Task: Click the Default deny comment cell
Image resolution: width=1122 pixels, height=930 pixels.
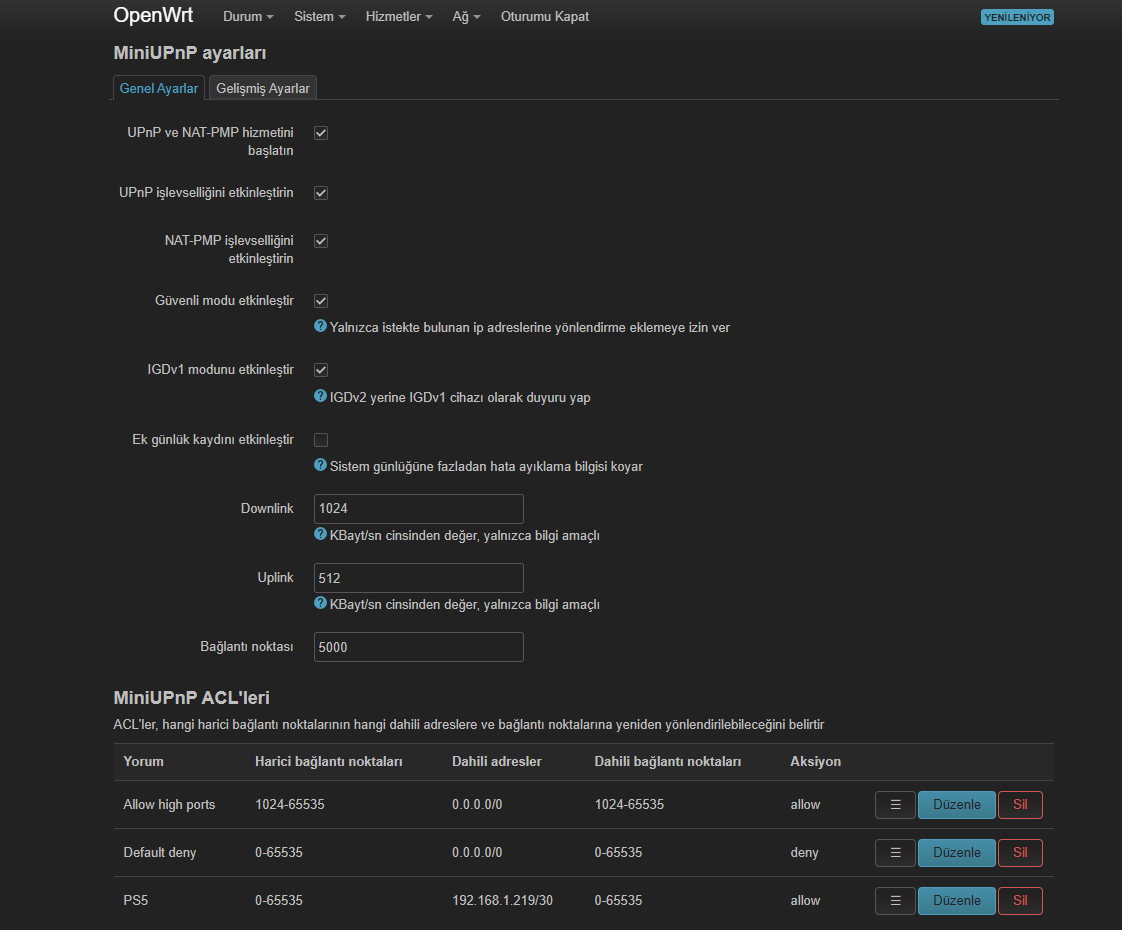Action: 160,853
